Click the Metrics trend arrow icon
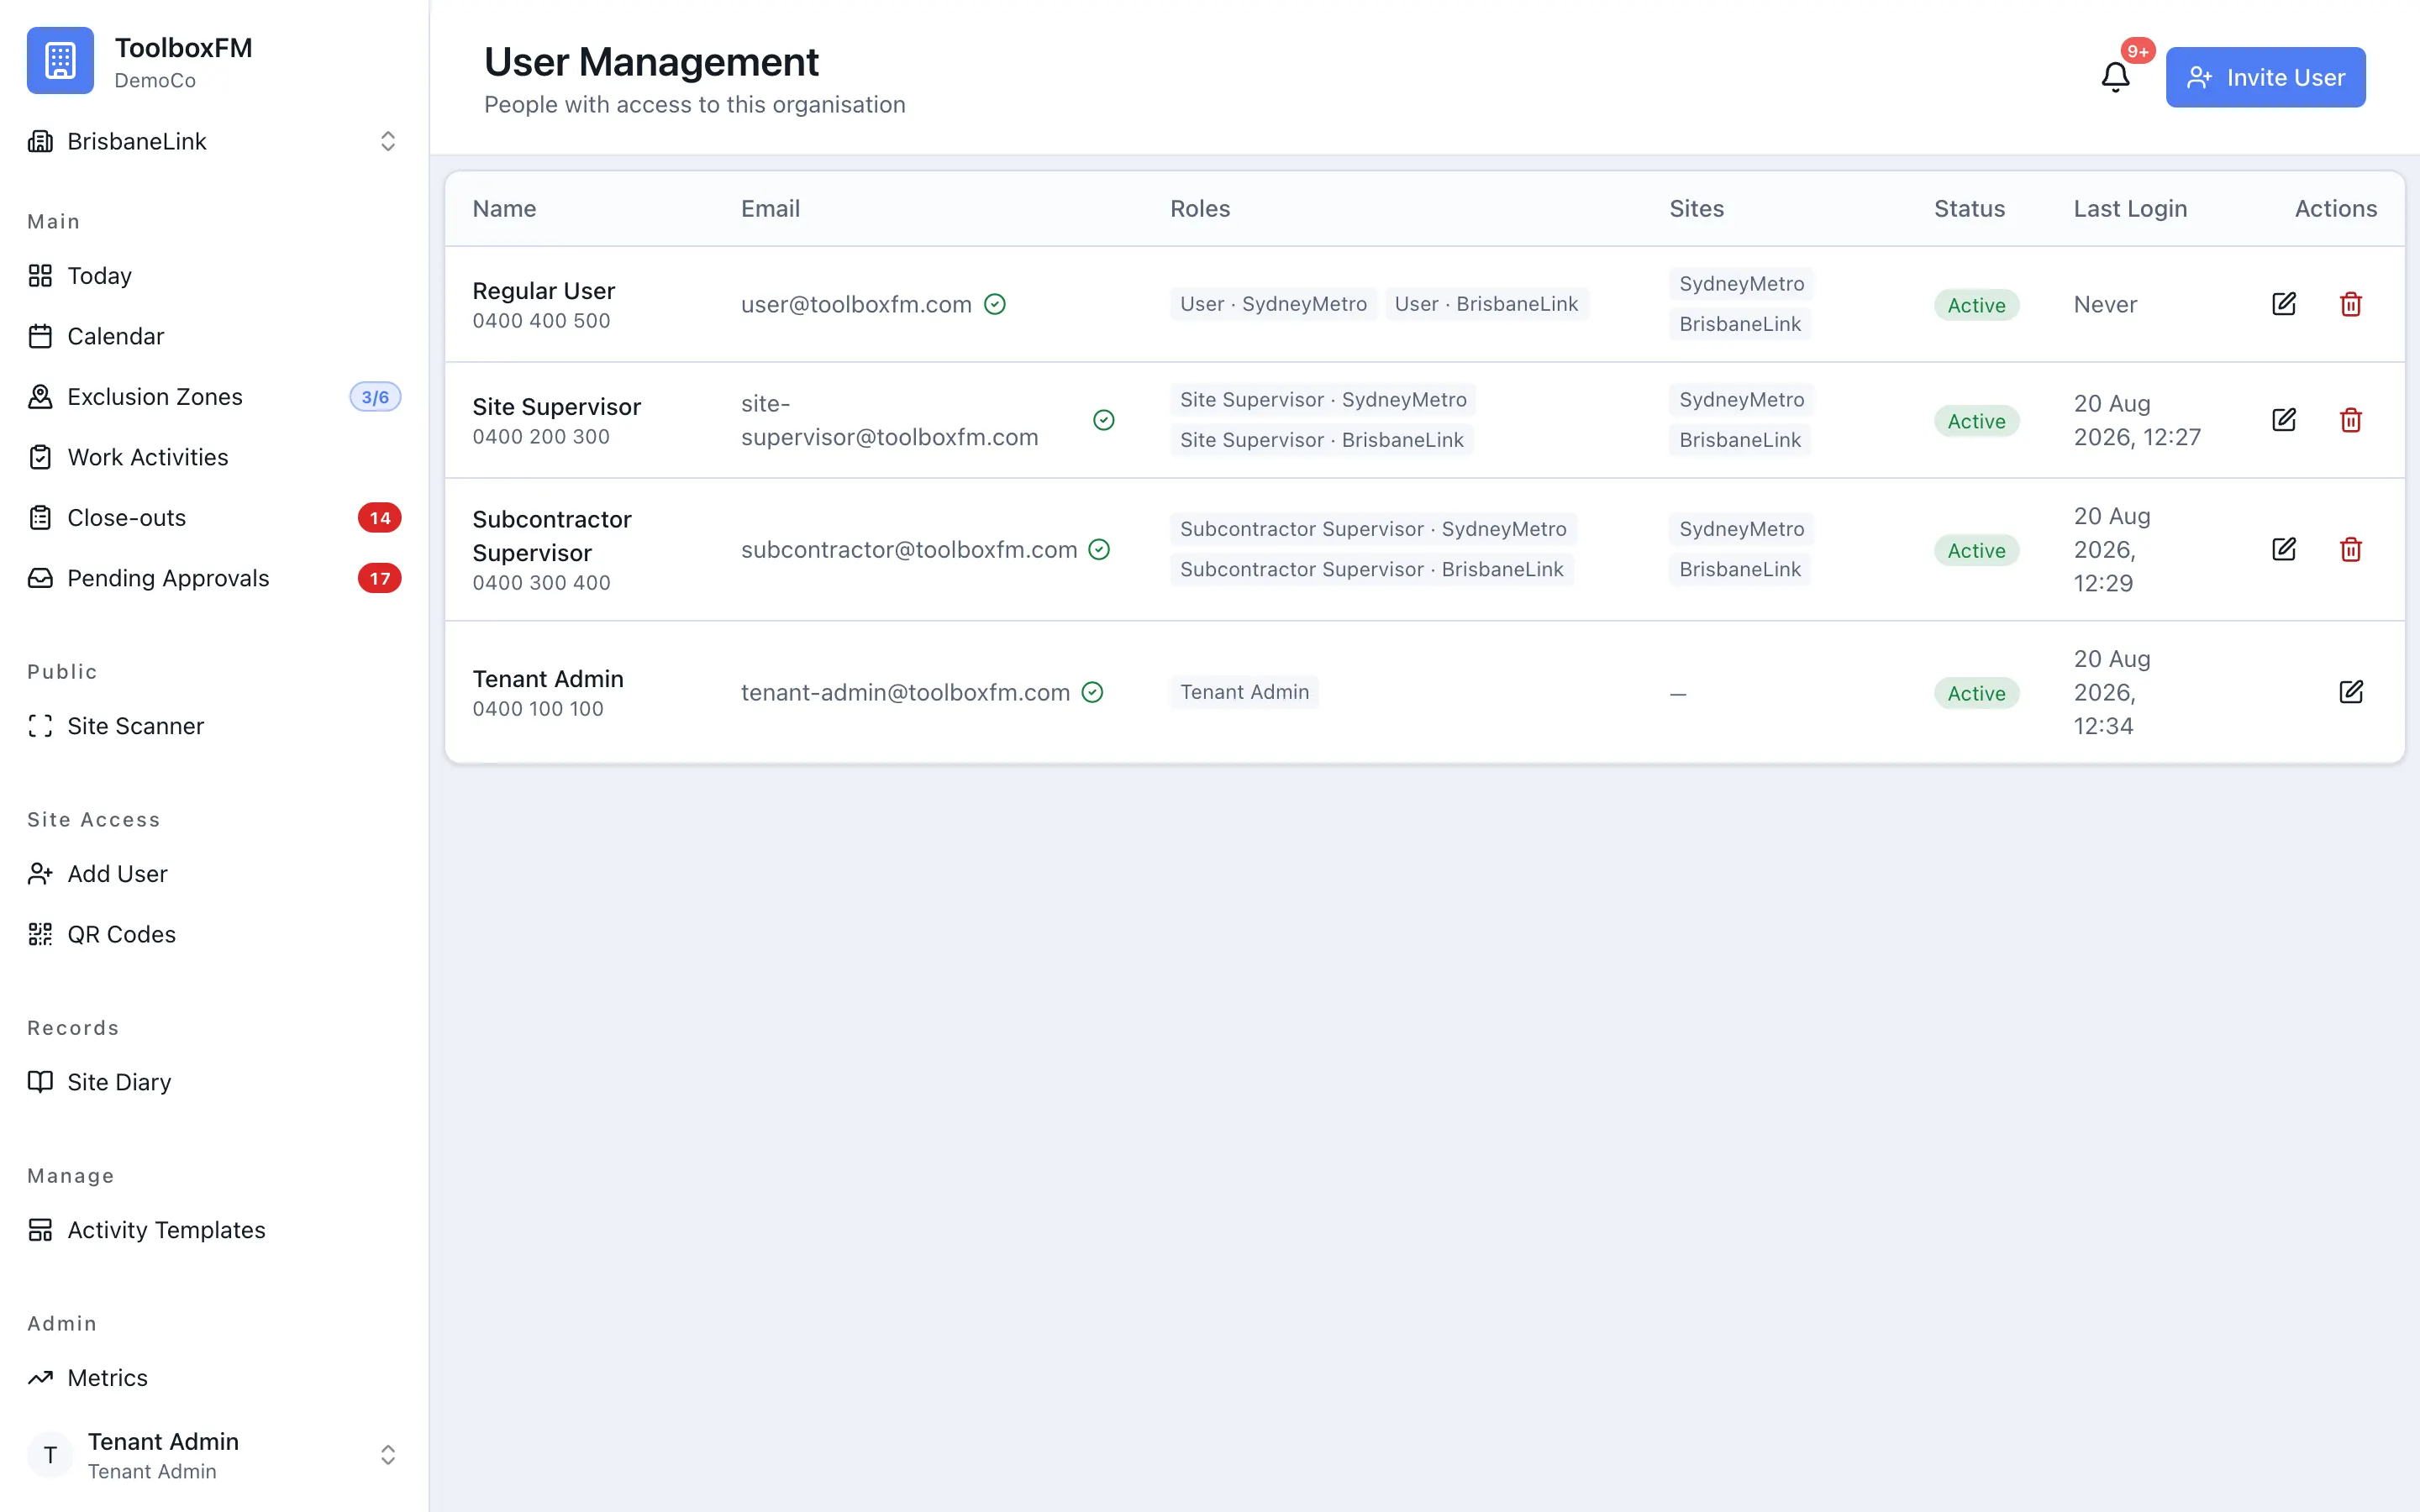Screen dimensions: 2420x1512 40,1378
